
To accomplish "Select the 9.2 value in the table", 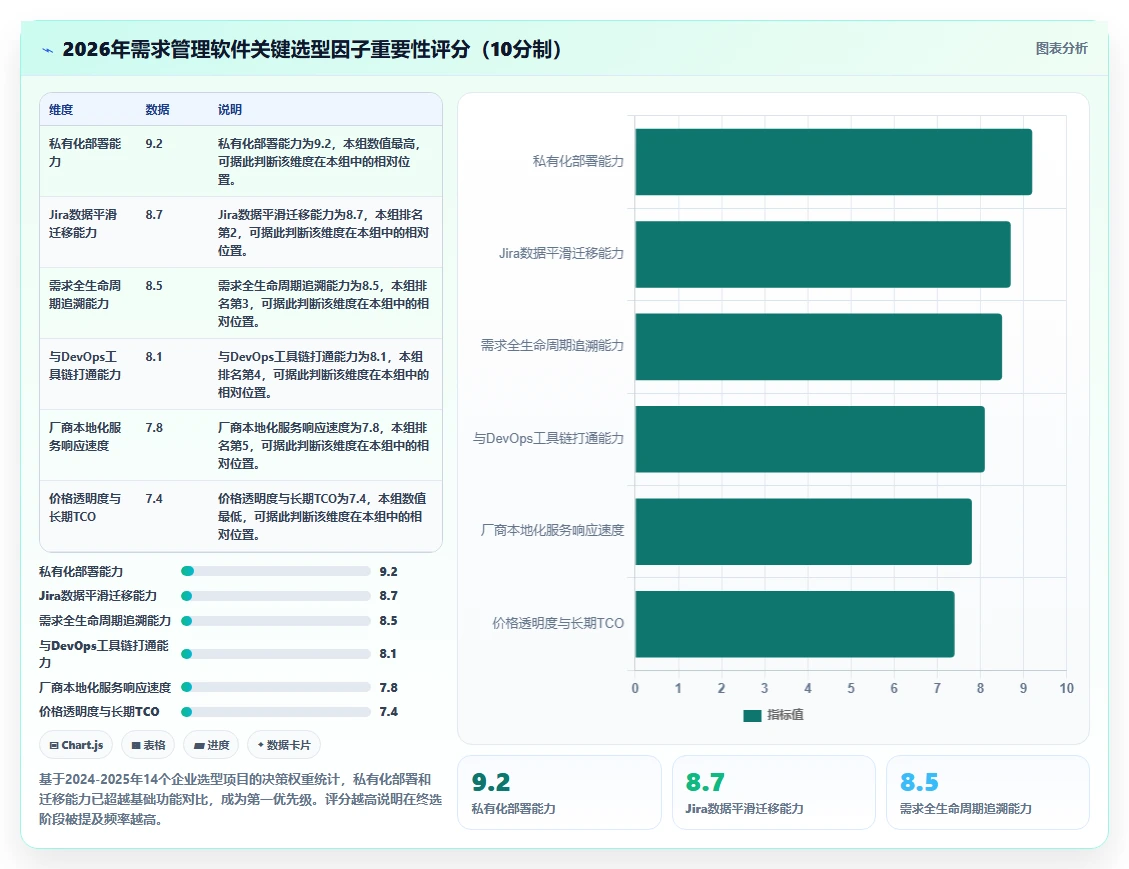I will 154,143.
